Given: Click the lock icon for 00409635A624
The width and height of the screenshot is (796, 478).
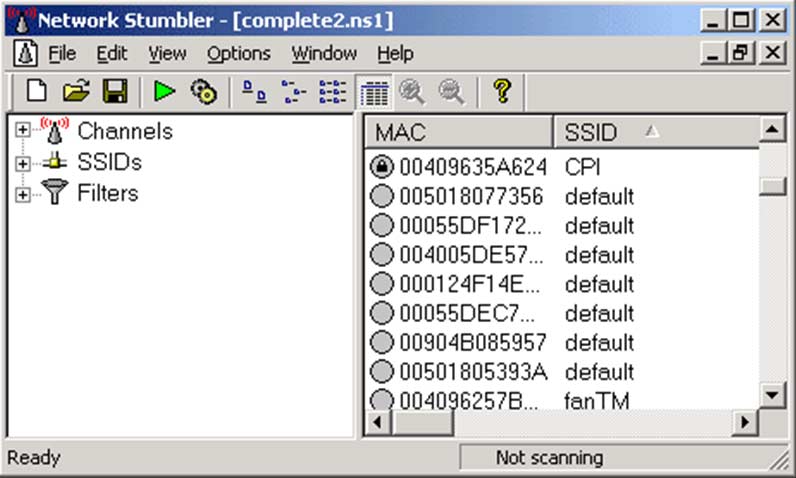Looking at the screenshot, I should click(382, 166).
